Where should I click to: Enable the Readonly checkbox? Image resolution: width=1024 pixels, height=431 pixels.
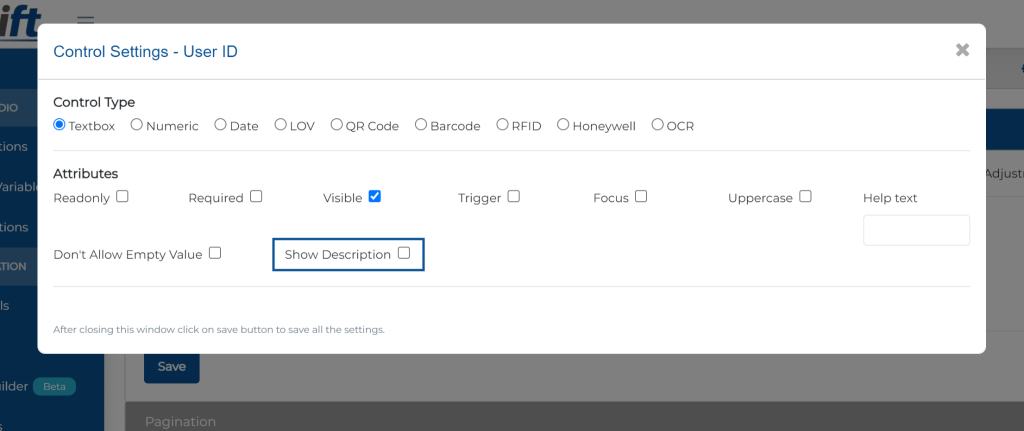click(122, 196)
